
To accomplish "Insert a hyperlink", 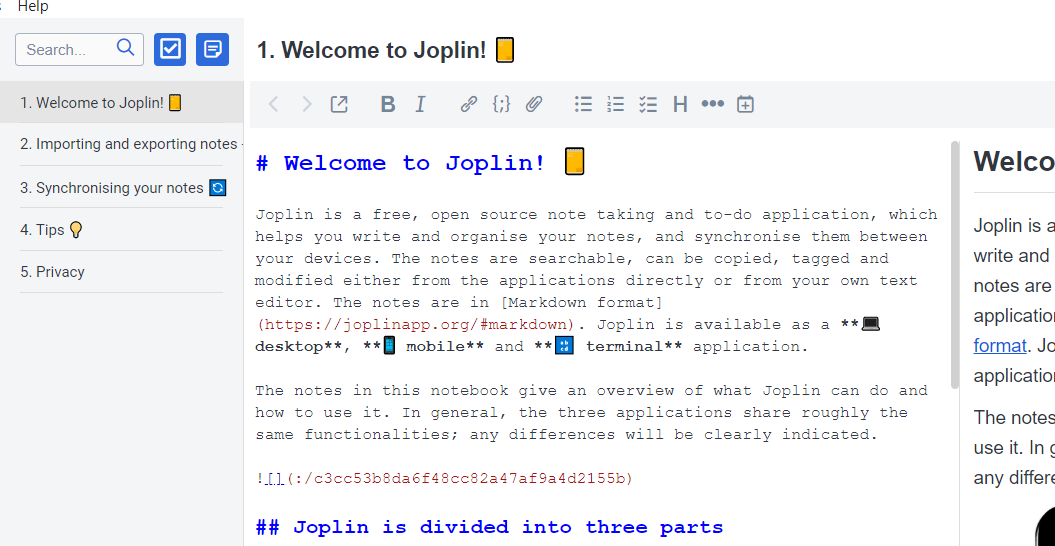I will (469, 104).
